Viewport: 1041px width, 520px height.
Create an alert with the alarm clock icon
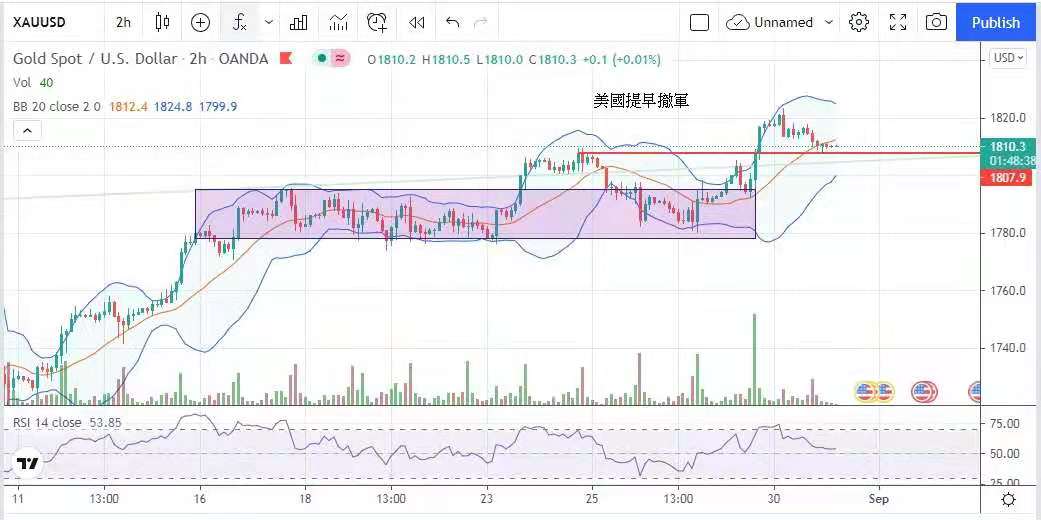click(377, 22)
